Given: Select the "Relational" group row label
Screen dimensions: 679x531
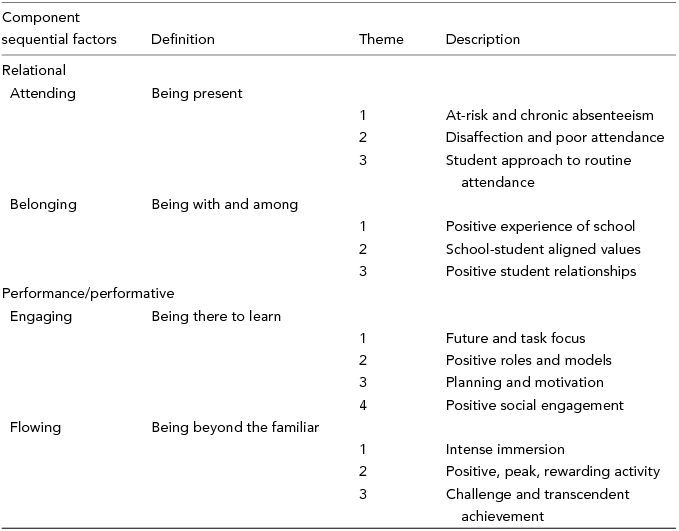Looking at the screenshot, I should point(34,71).
